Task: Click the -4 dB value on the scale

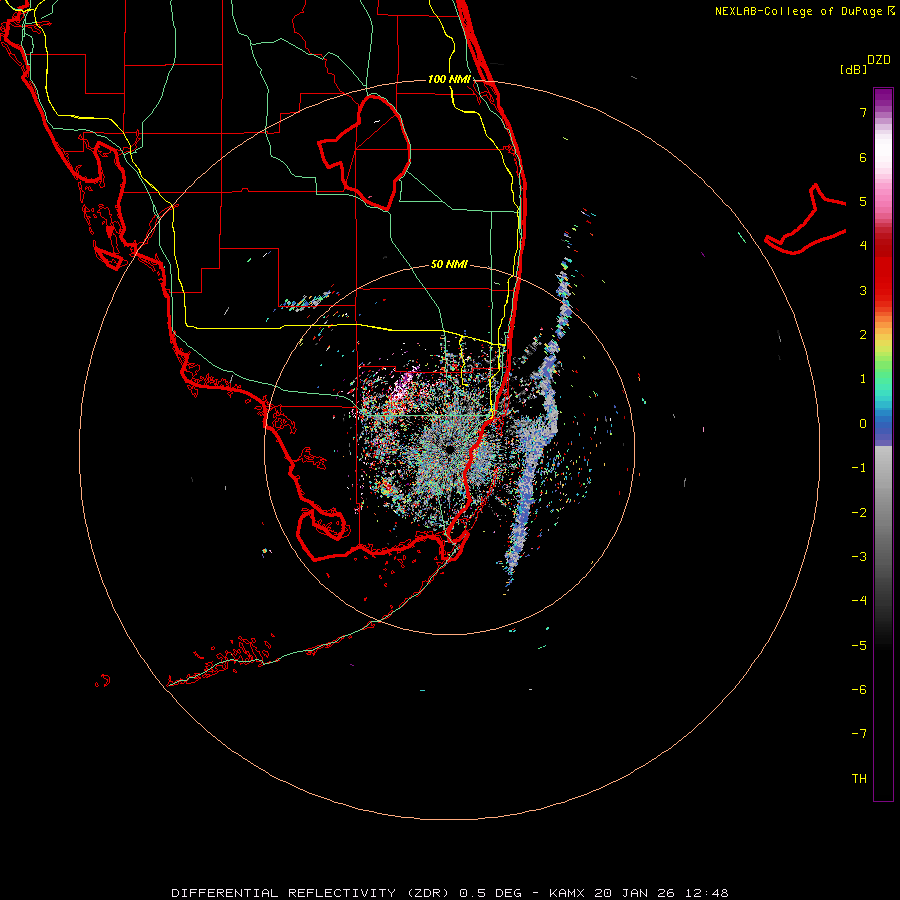Action: click(x=859, y=600)
